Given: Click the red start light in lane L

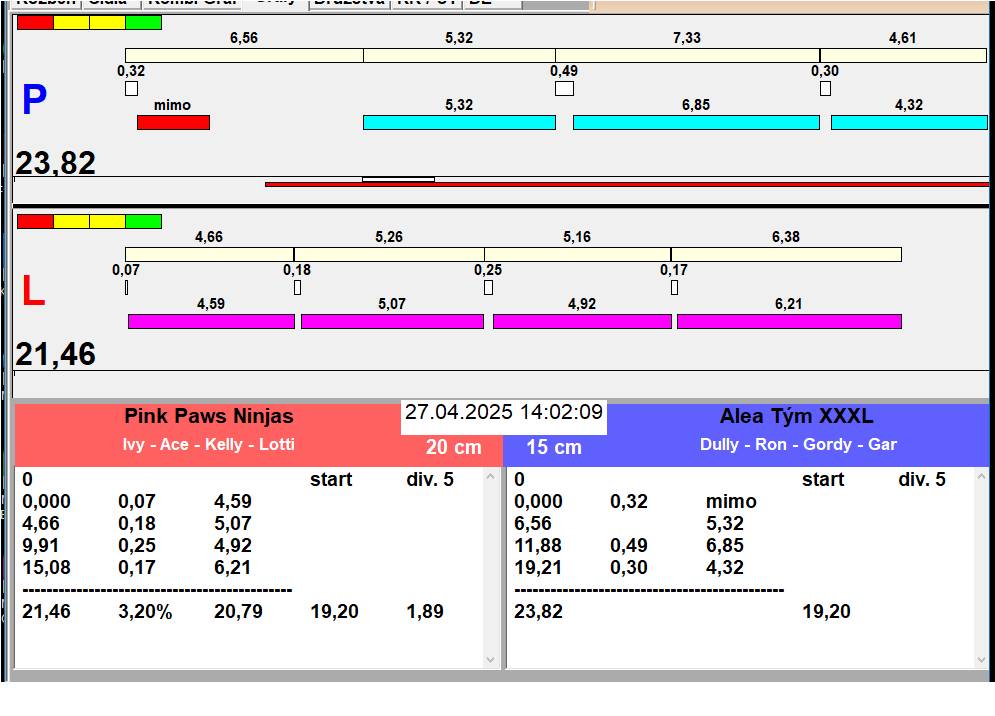Looking at the screenshot, I should [35, 221].
